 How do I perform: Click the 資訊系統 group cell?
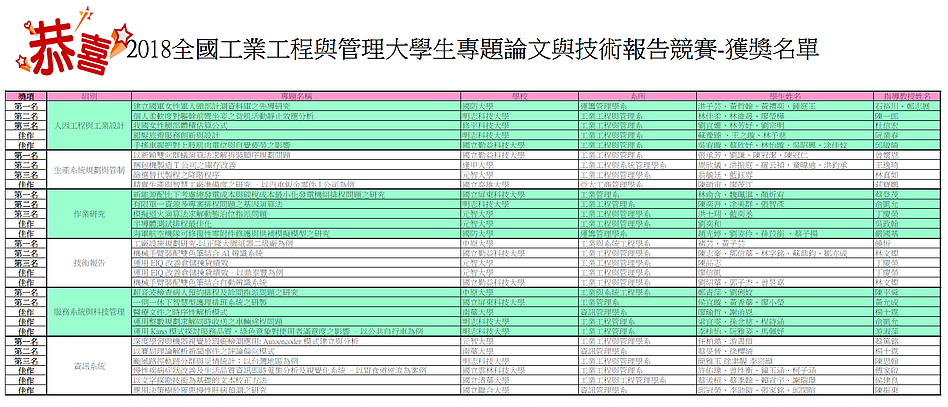(89, 366)
